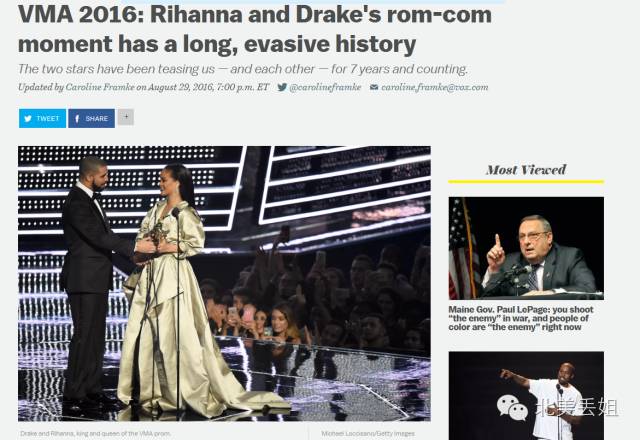Click the Michael Loccisano/Getty Images photo credit

click(368, 433)
